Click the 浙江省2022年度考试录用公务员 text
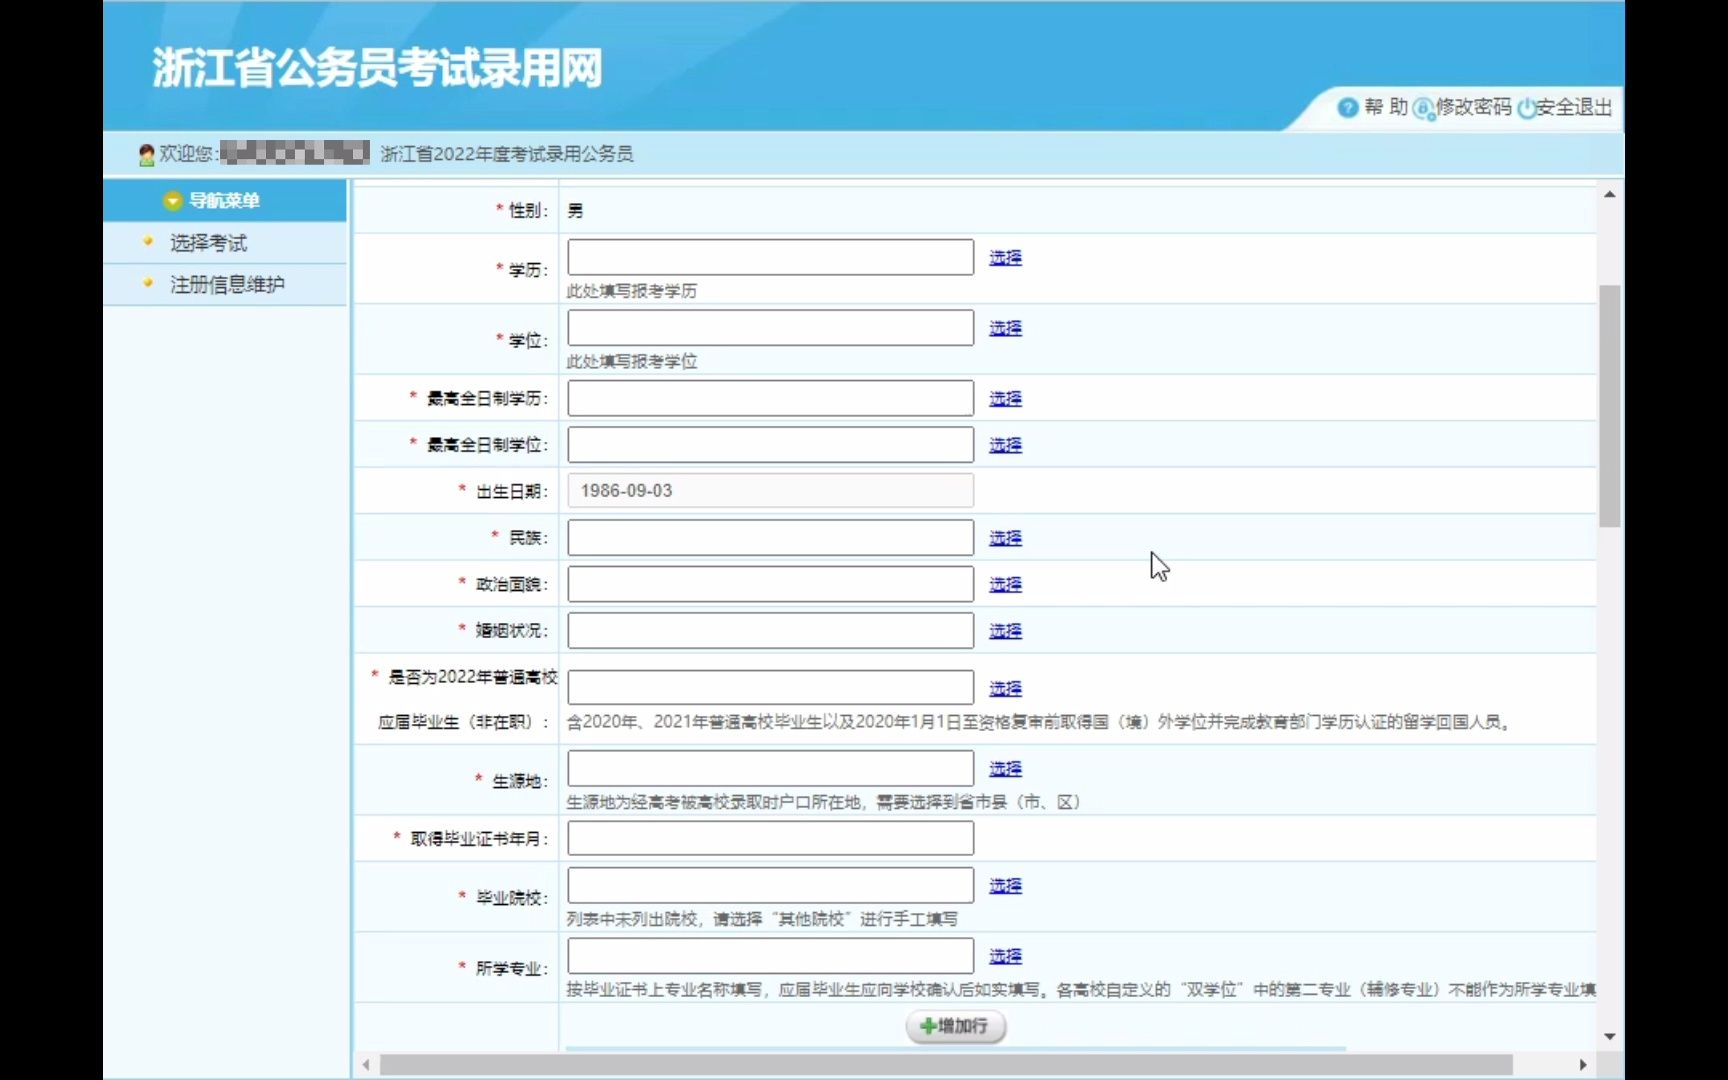The width and height of the screenshot is (1728, 1080). click(x=507, y=154)
